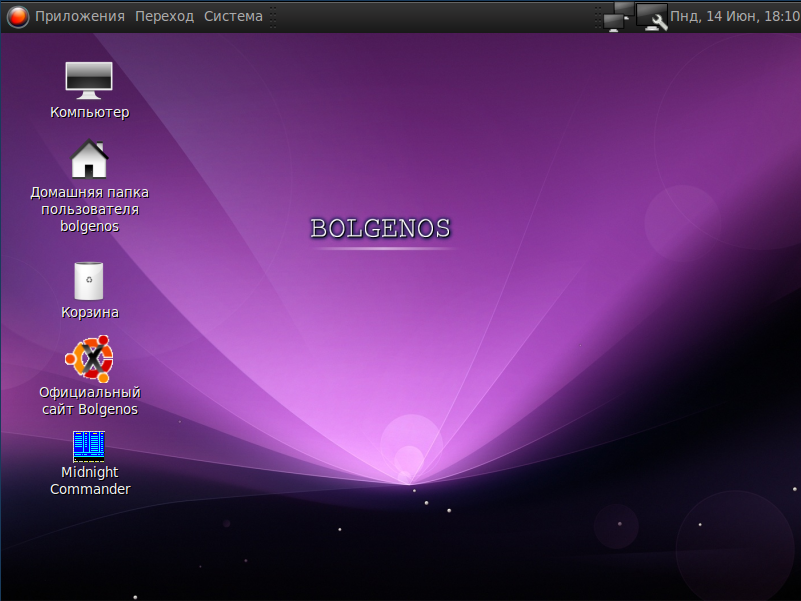Select the Midnight Commander launcher icon

point(89,446)
